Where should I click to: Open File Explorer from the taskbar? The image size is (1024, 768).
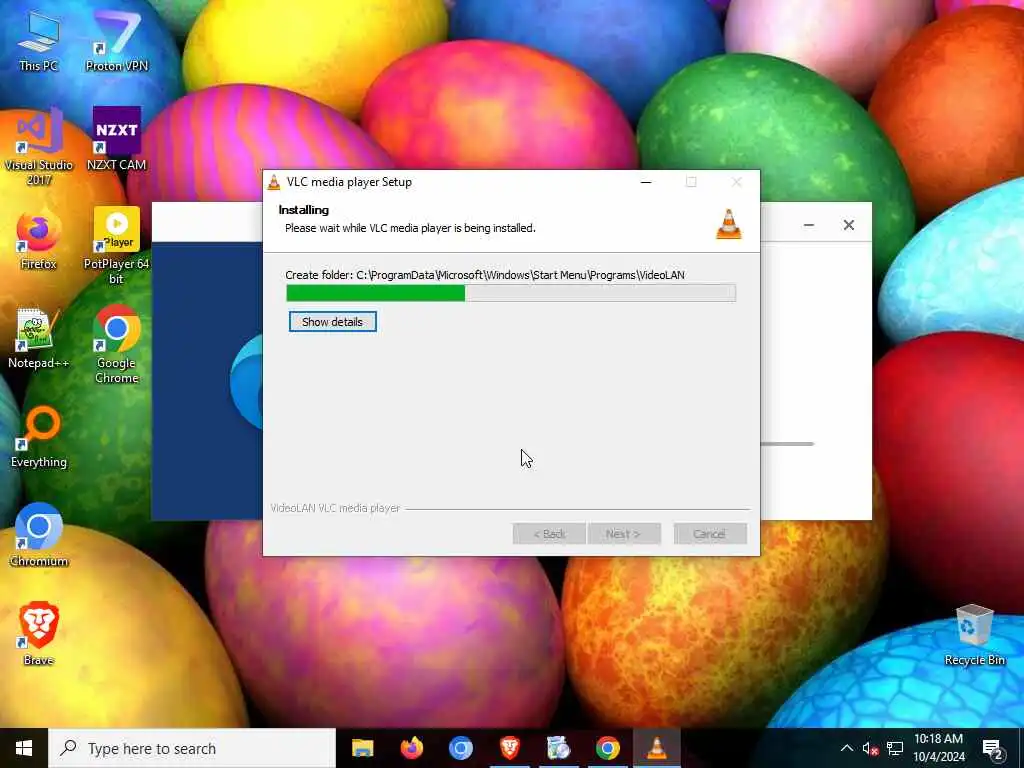[x=362, y=748]
